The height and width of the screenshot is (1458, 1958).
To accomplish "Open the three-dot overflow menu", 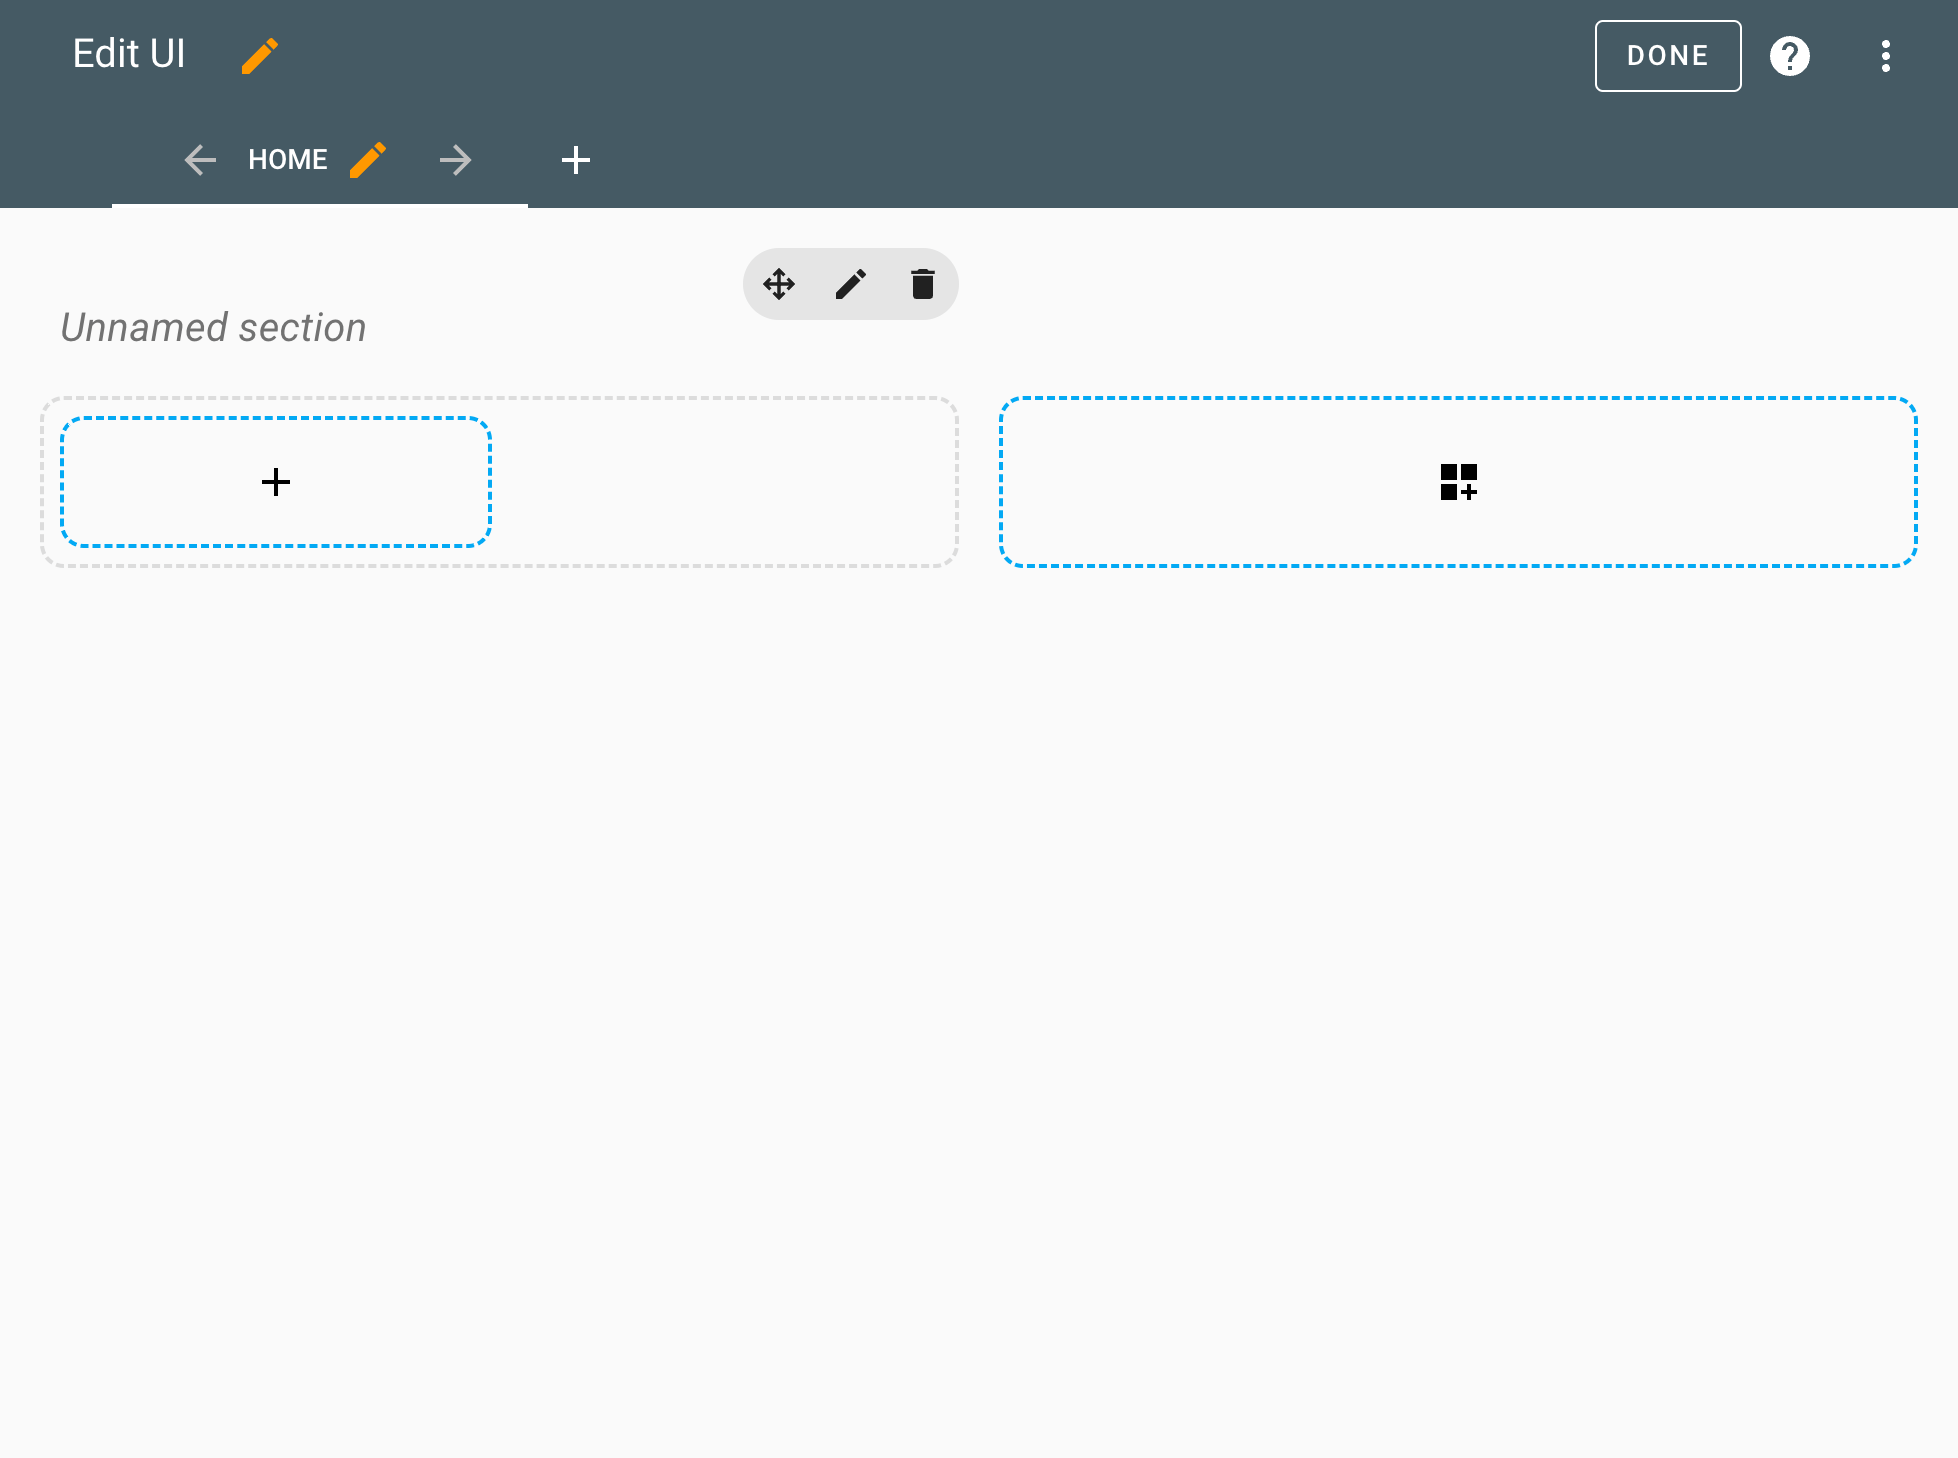I will click(x=1885, y=56).
